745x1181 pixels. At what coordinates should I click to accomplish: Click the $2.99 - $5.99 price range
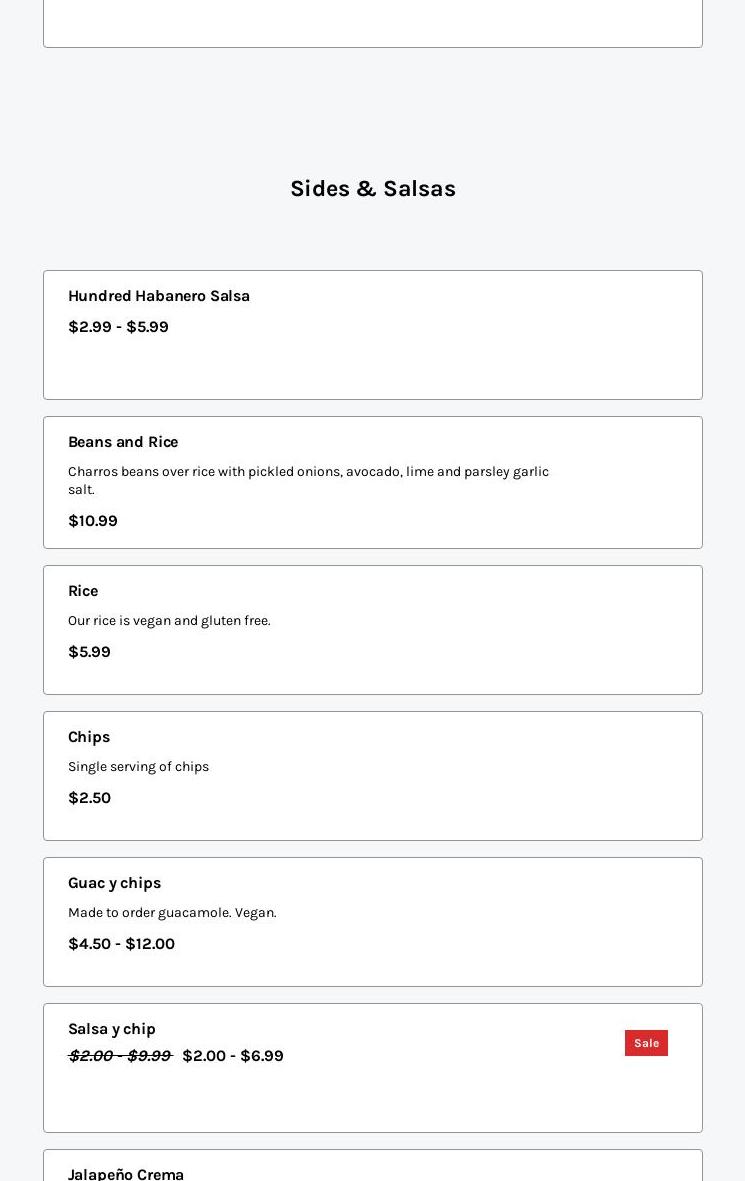click(118, 327)
